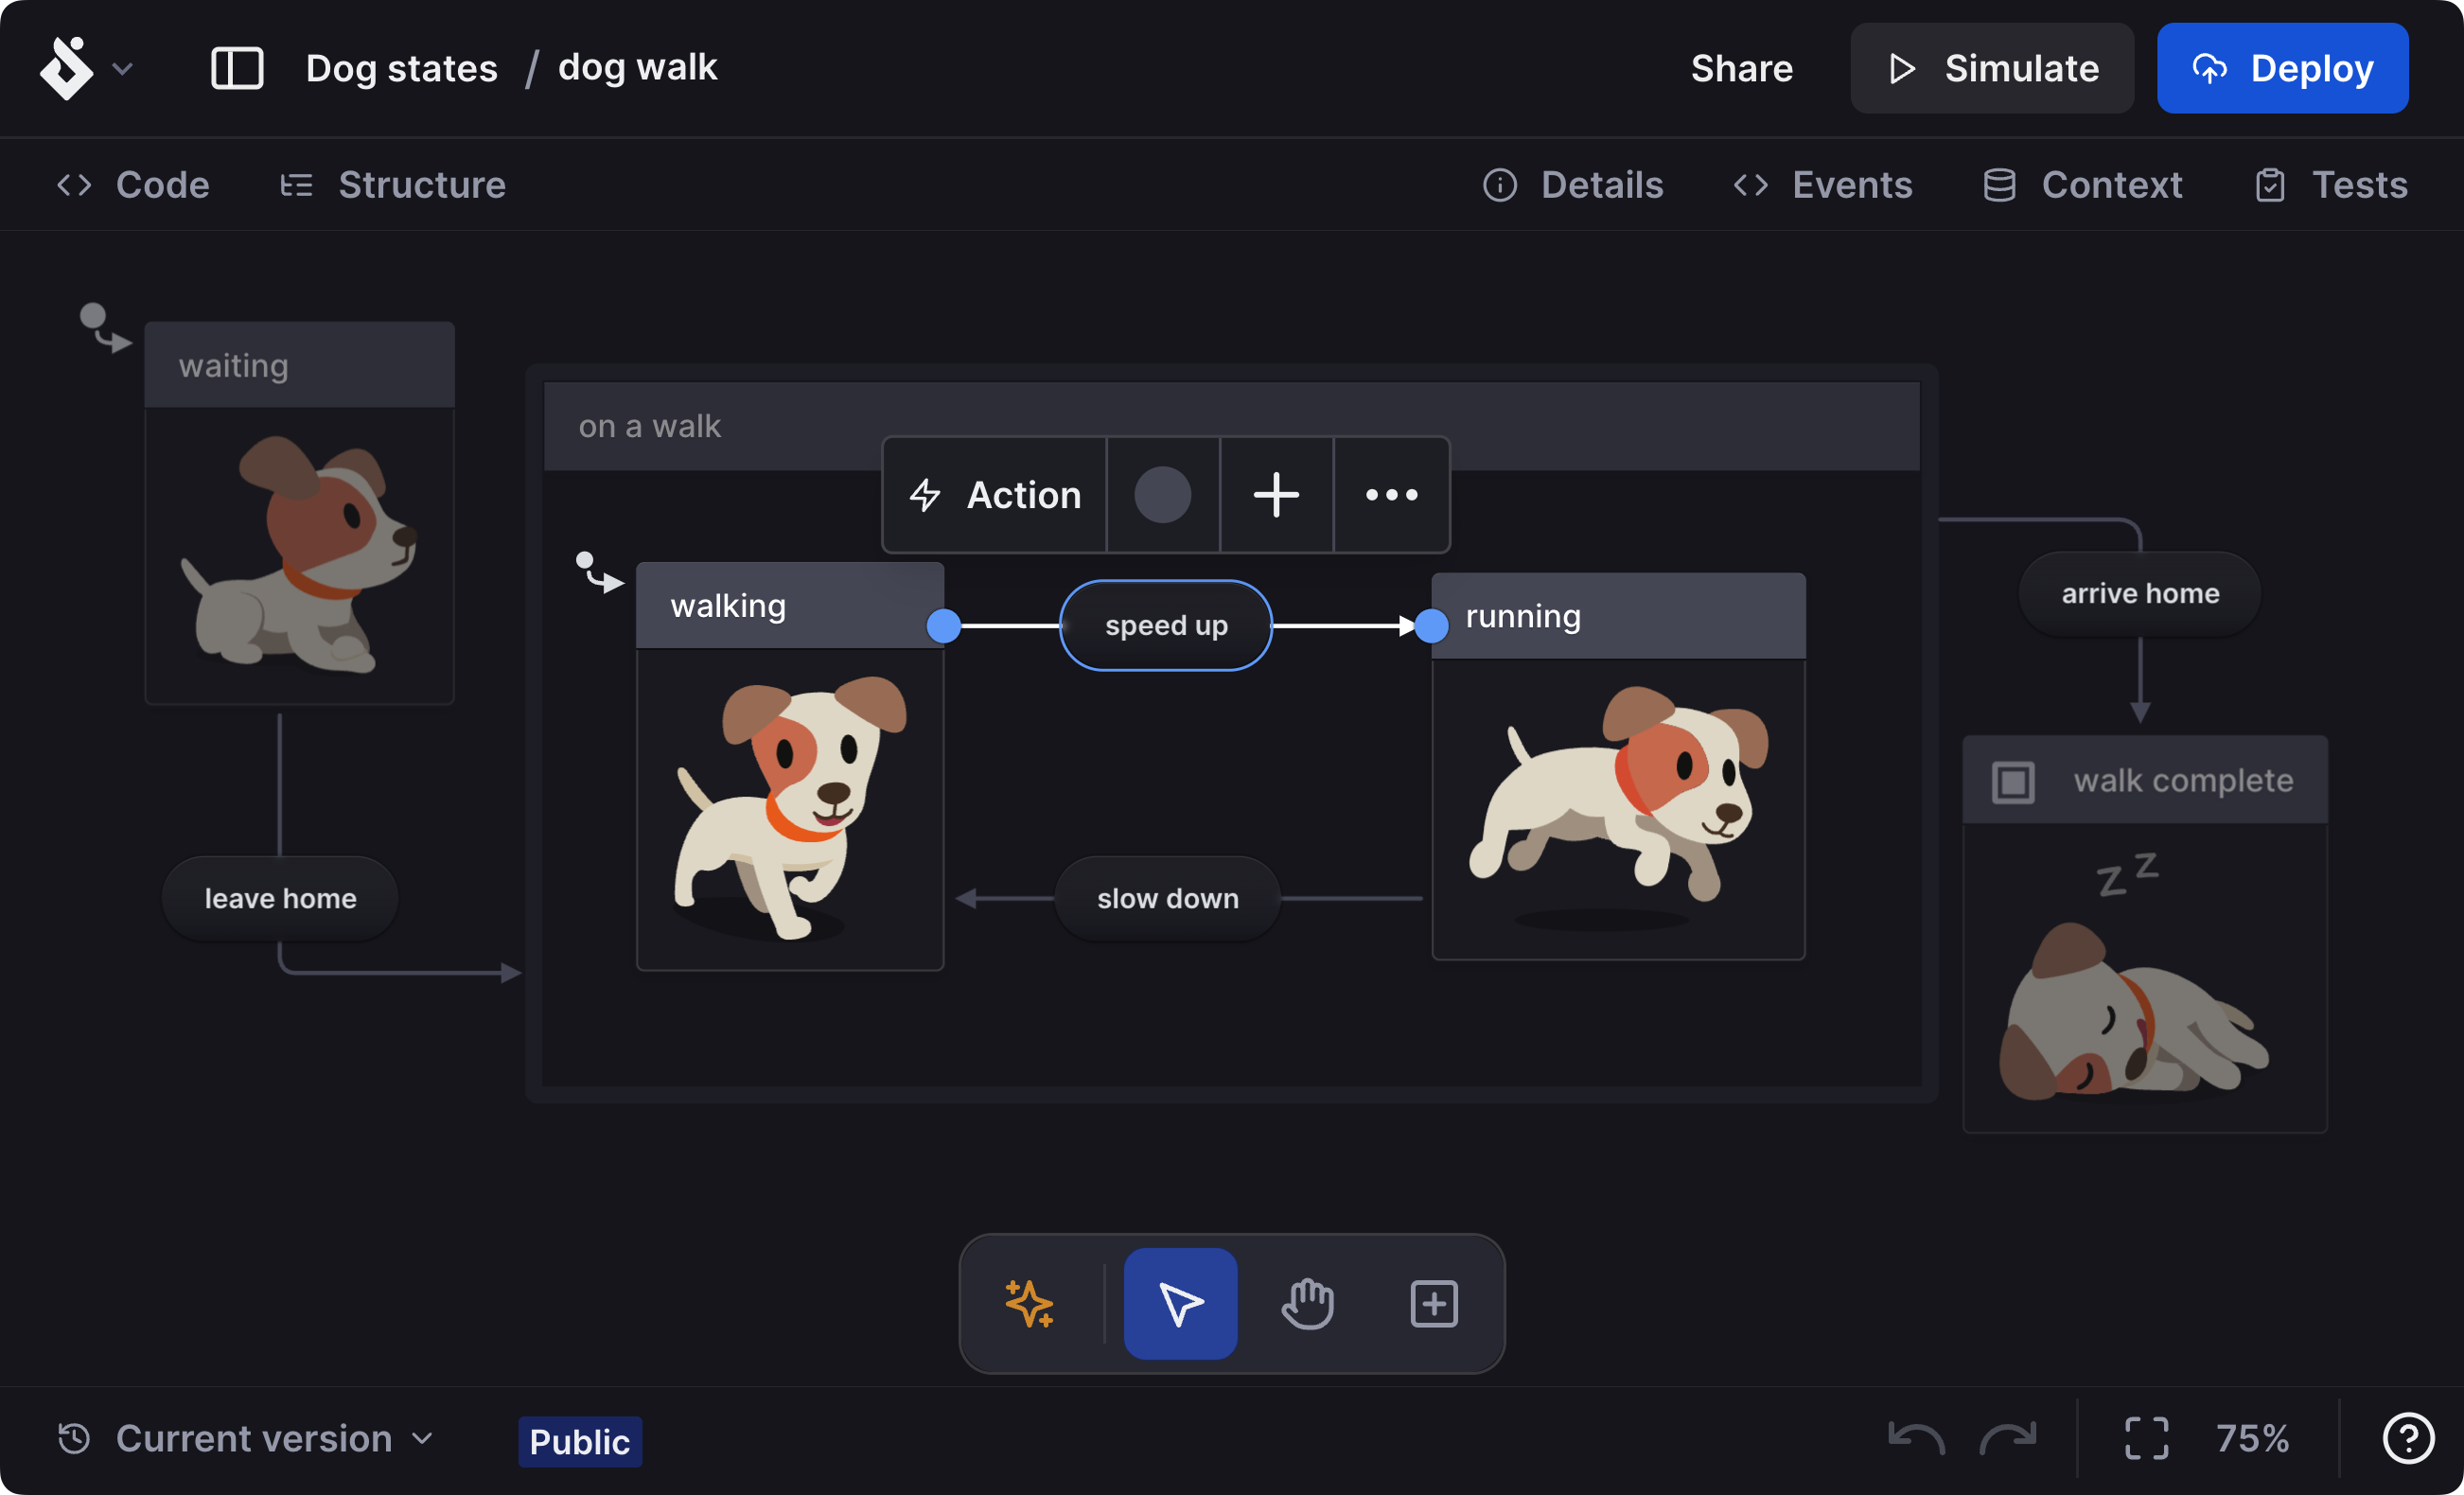
Task: Select the AI/magic sparkle tool
Action: pyautogui.click(x=1030, y=1303)
